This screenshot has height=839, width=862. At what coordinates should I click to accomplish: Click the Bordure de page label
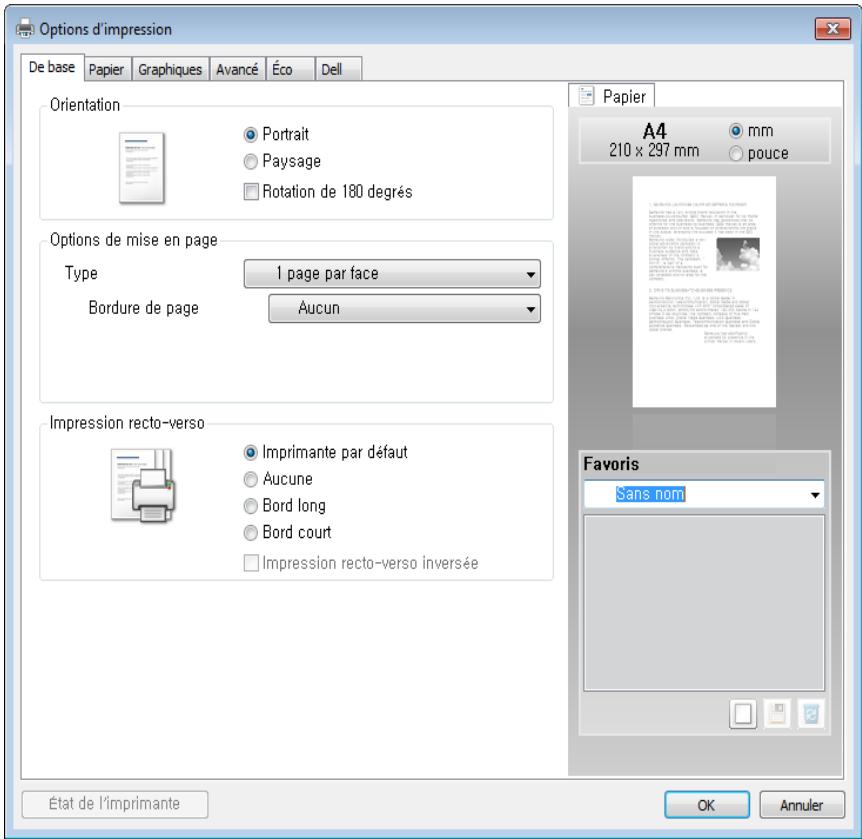click(143, 308)
